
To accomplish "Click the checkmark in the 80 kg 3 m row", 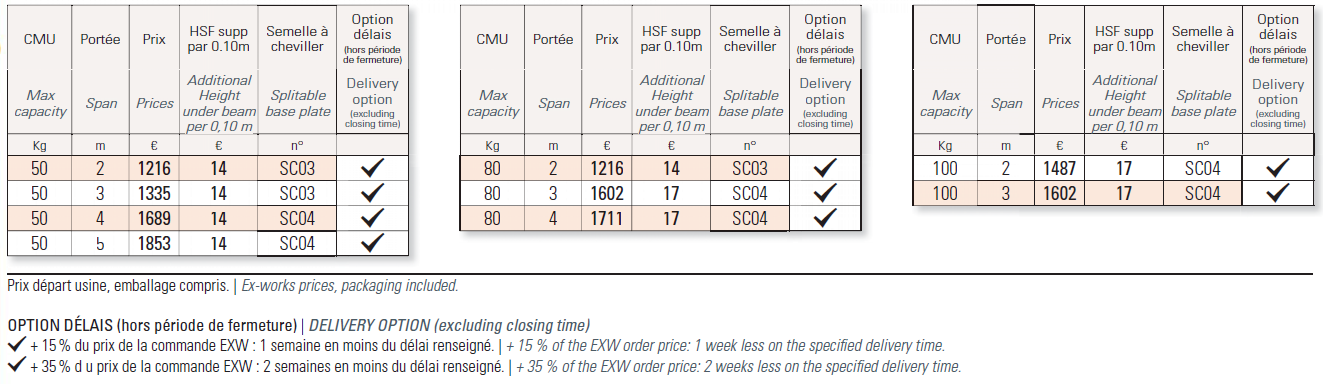I will click(x=825, y=193).
